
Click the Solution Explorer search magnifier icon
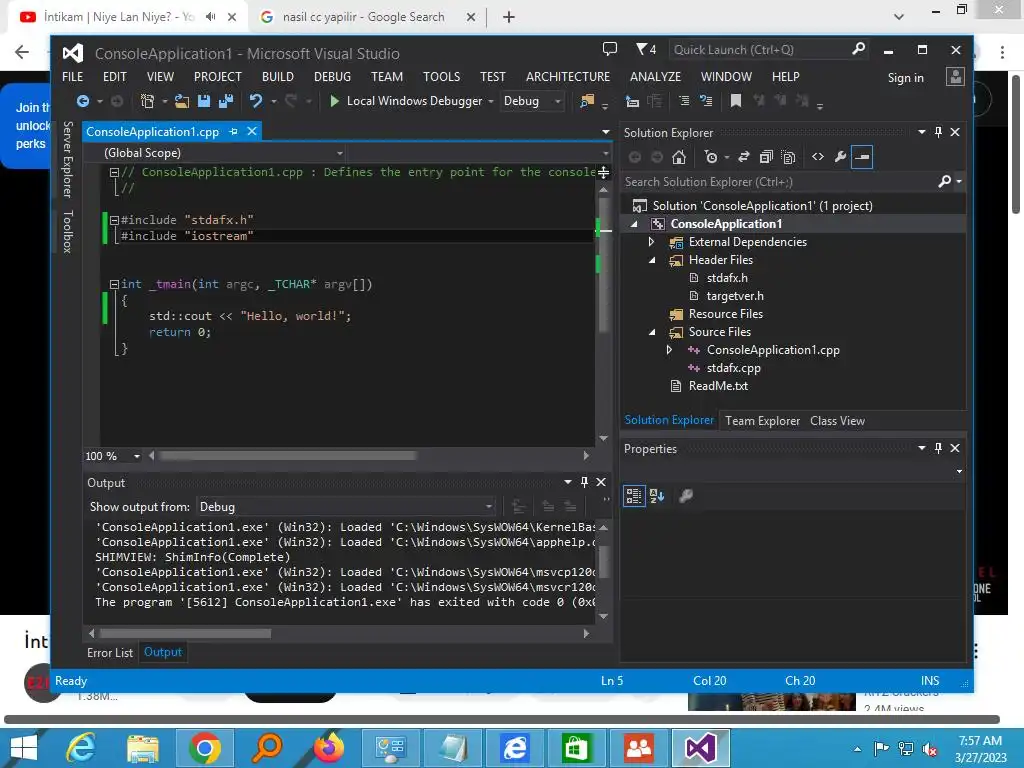944,182
